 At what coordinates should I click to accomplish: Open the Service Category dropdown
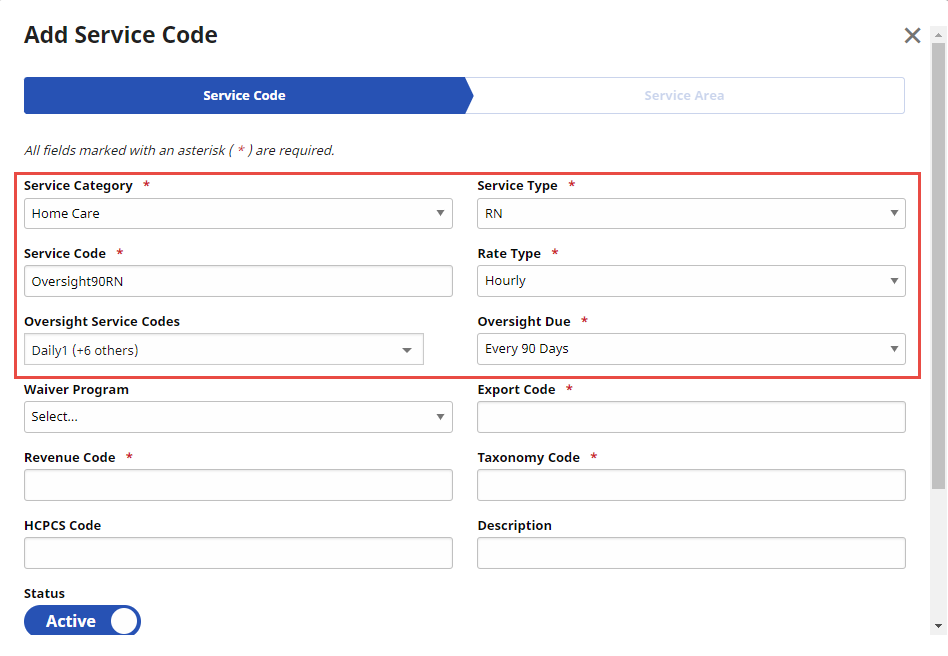pos(238,213)
